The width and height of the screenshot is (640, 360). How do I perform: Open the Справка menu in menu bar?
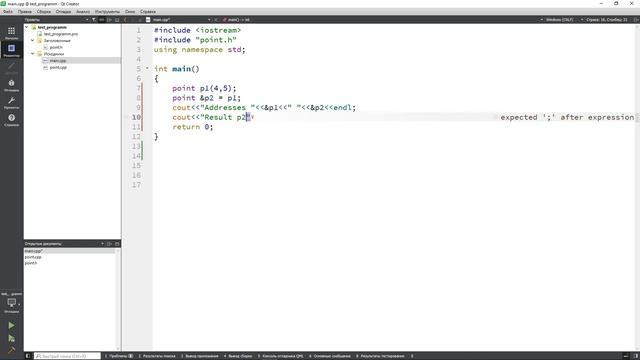tap(148, 12)
